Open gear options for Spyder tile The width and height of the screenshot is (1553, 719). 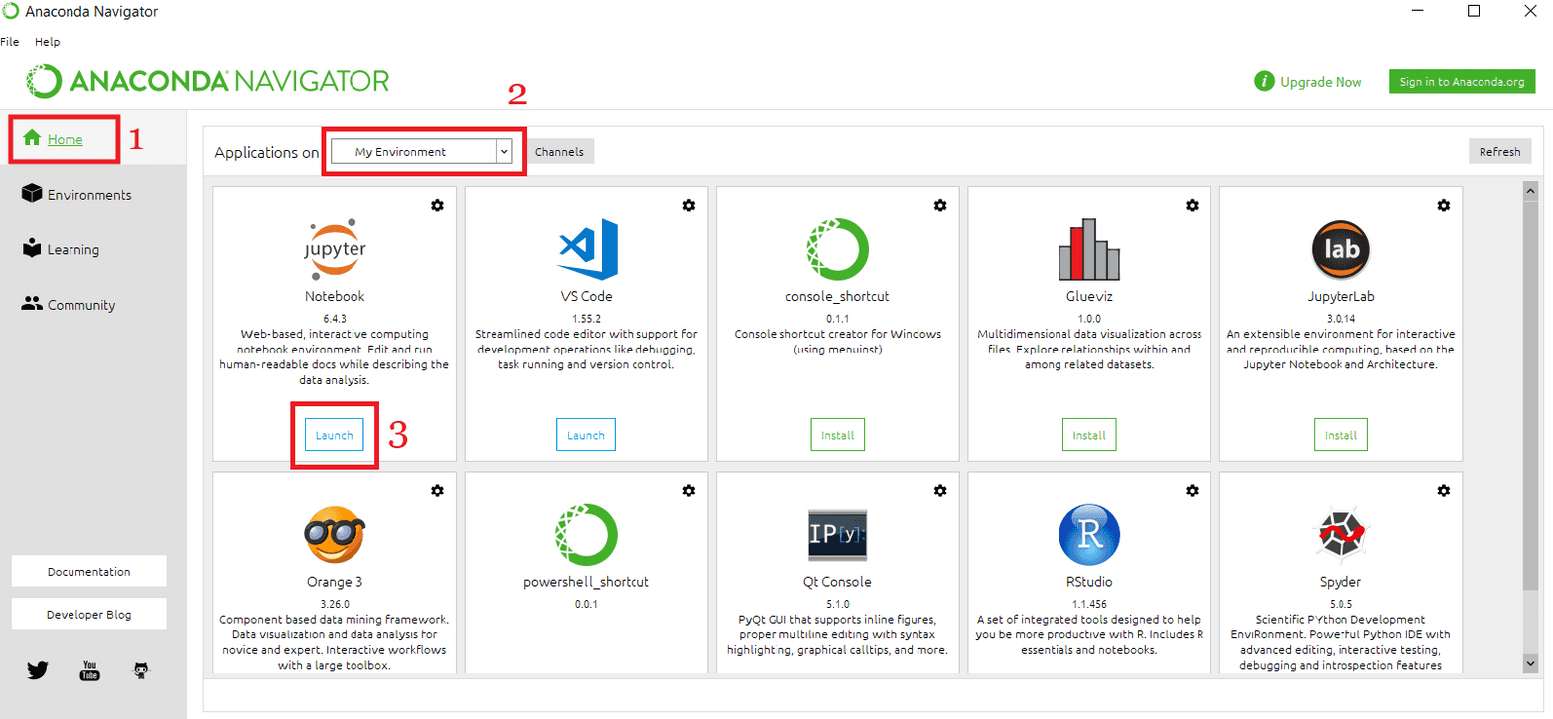[1443, 491]
